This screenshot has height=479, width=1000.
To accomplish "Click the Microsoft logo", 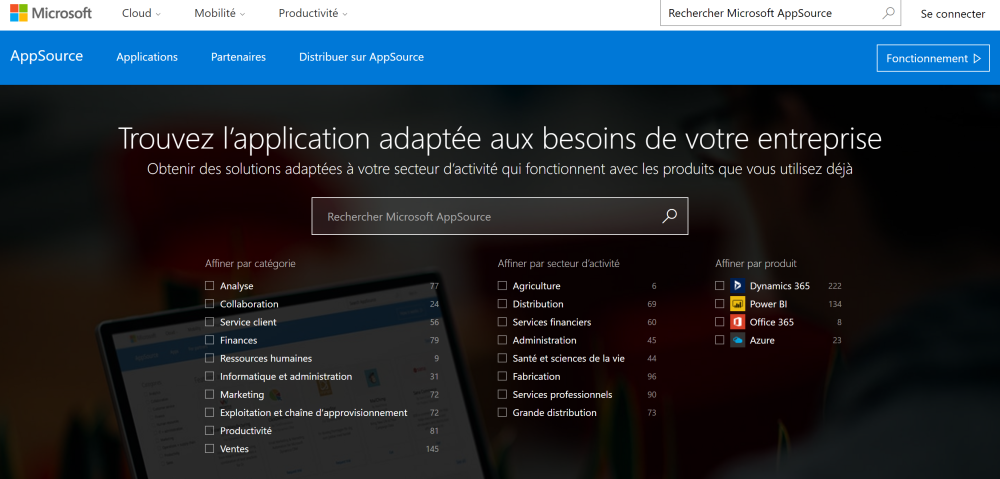I will pyautogui.click(x=51, y=13).
